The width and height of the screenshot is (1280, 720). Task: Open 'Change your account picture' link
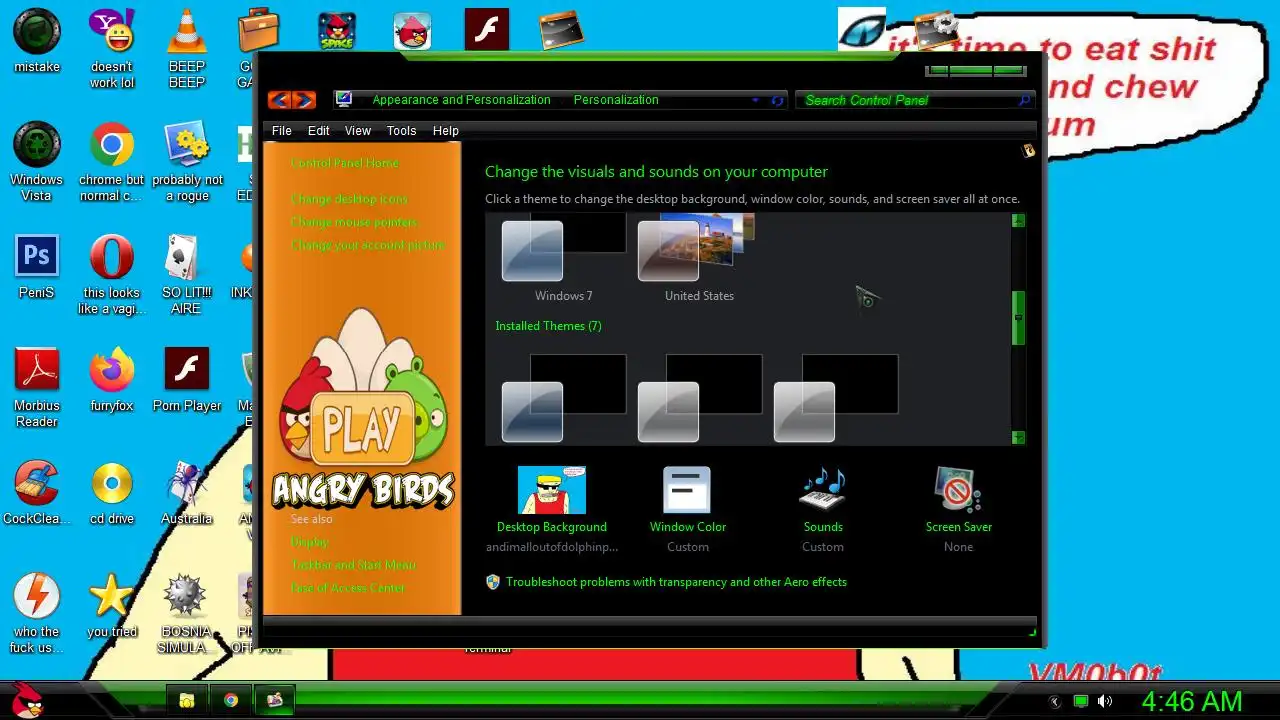[368, 245]
